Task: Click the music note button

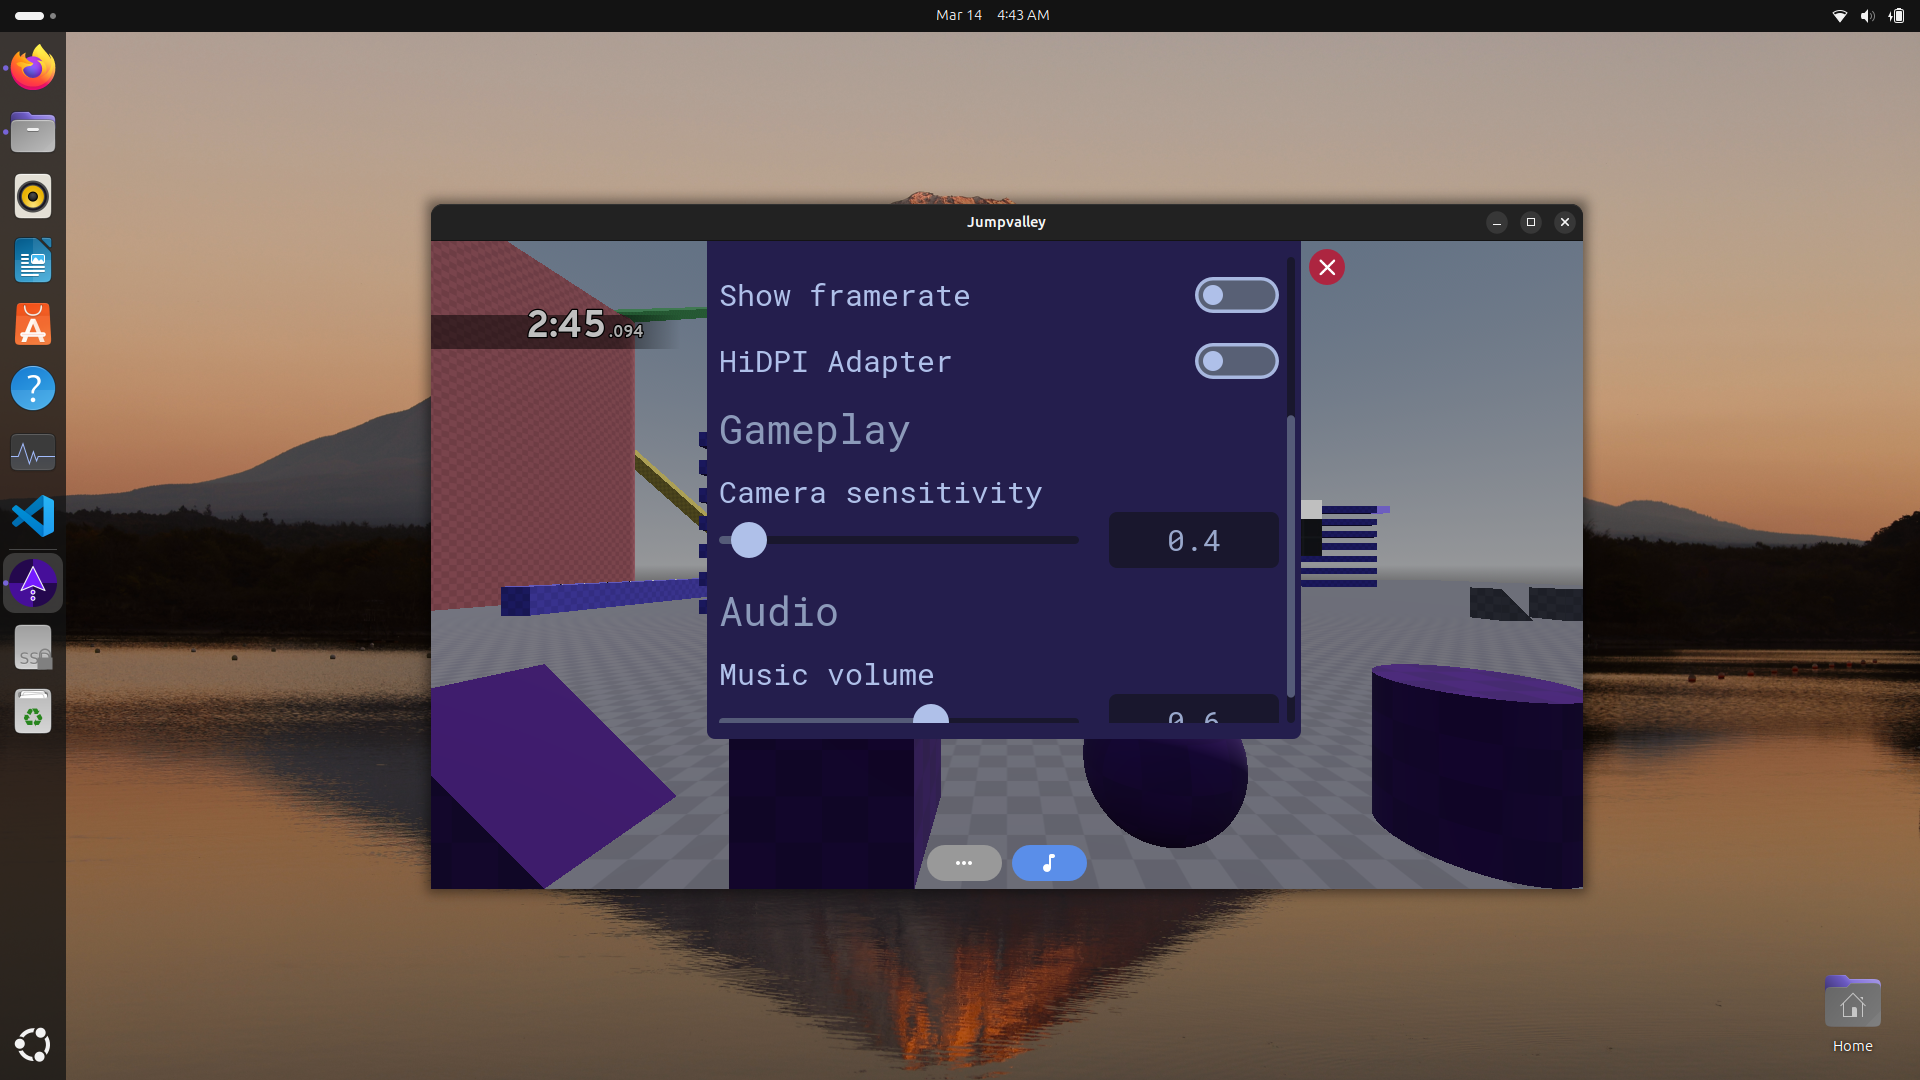Action: (1049, 863)
